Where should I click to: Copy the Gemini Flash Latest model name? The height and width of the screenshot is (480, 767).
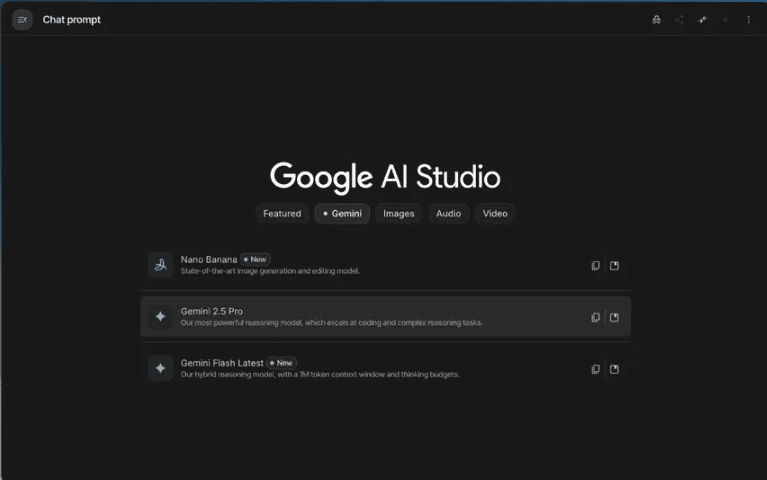595,369
